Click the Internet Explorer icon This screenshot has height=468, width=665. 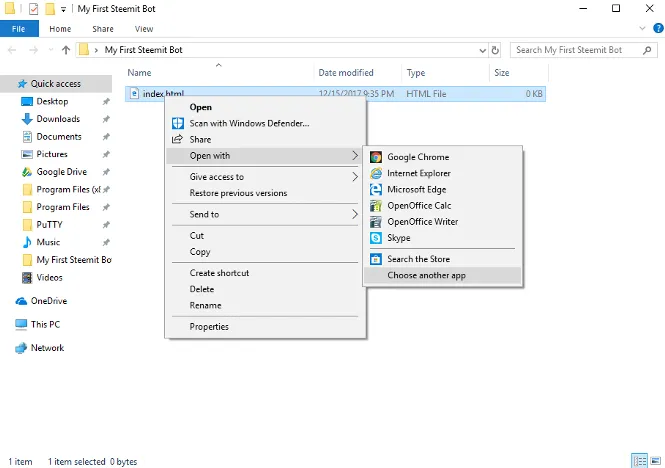376,173
